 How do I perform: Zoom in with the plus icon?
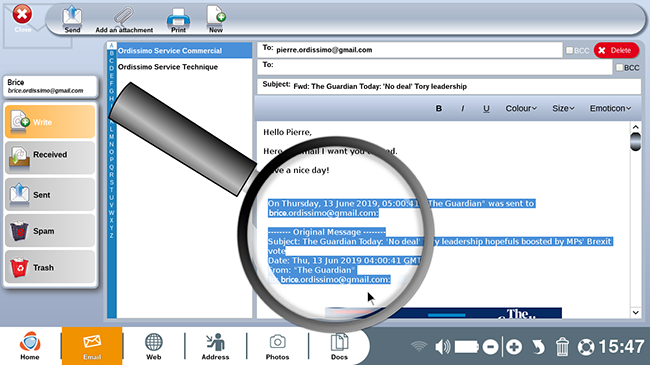point(514,347)
